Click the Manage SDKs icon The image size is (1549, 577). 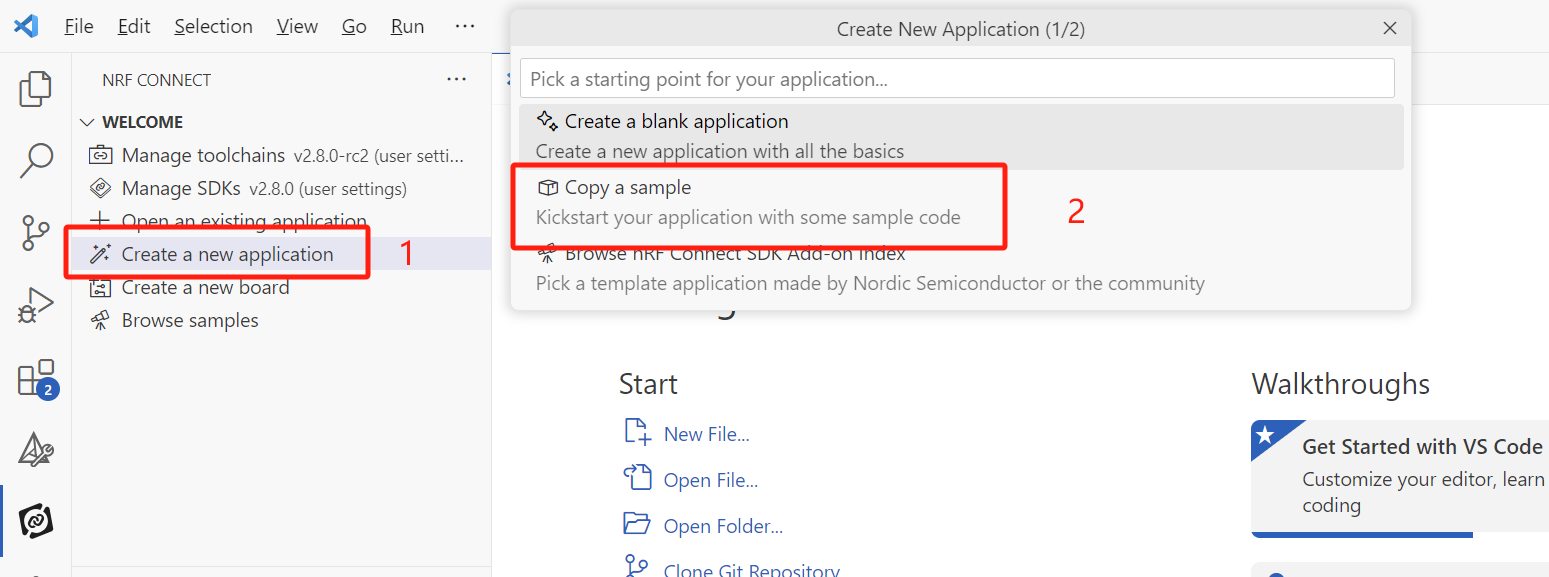coord(100,189)
